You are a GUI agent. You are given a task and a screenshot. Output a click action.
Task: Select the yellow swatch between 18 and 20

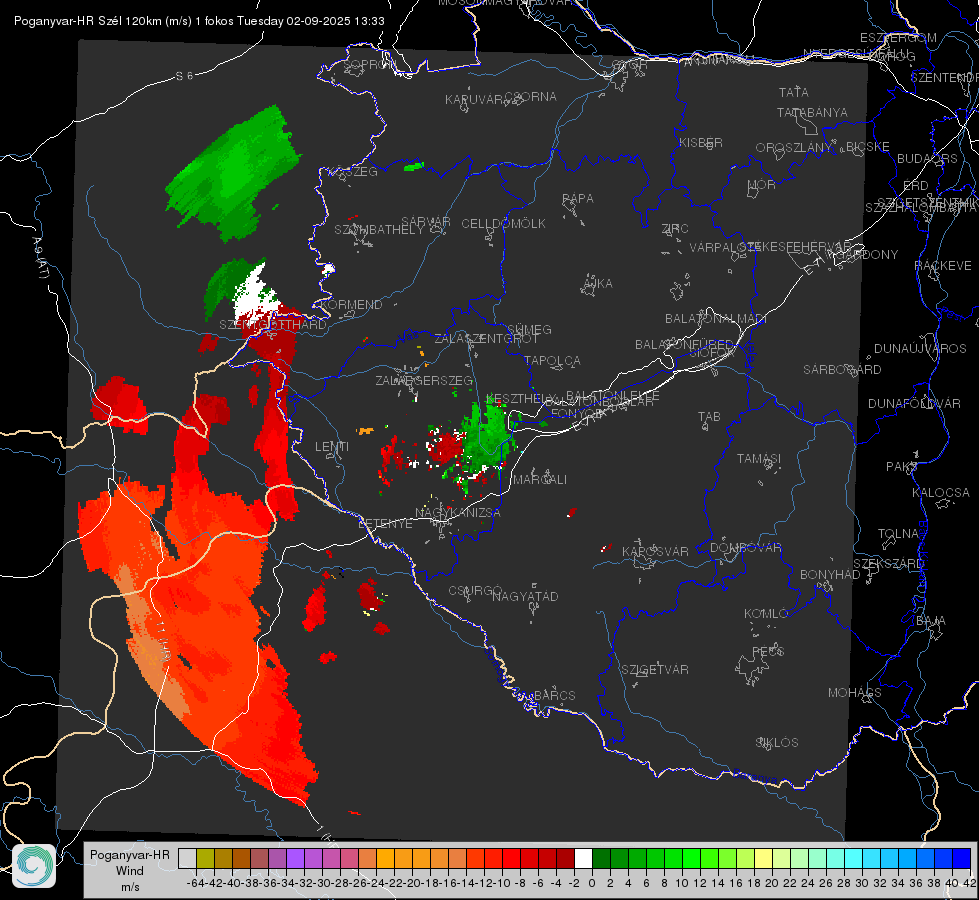click(x=763, y=859)
